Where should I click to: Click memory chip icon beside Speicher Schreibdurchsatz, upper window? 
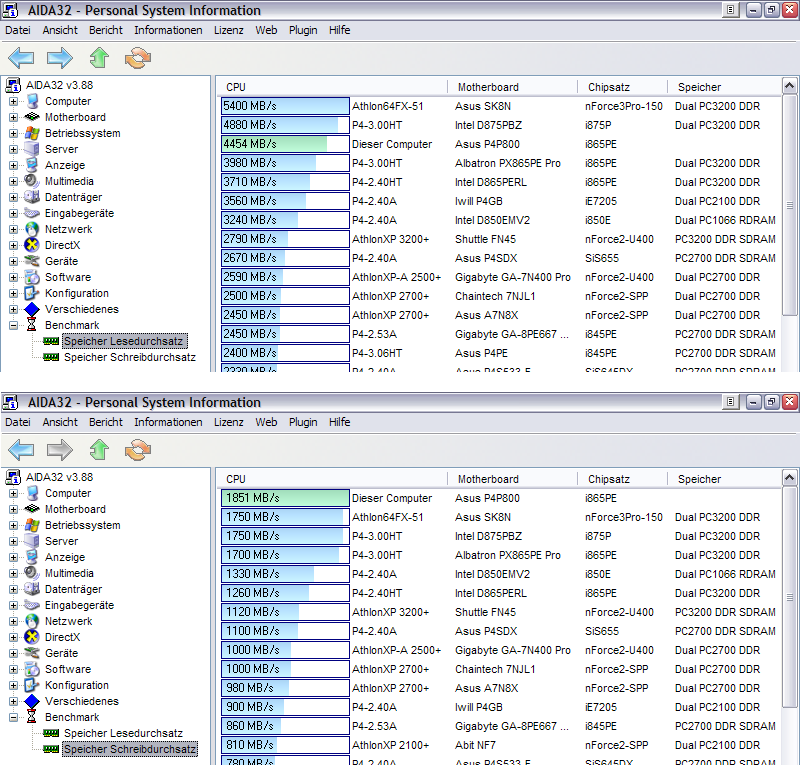point(51,357)
